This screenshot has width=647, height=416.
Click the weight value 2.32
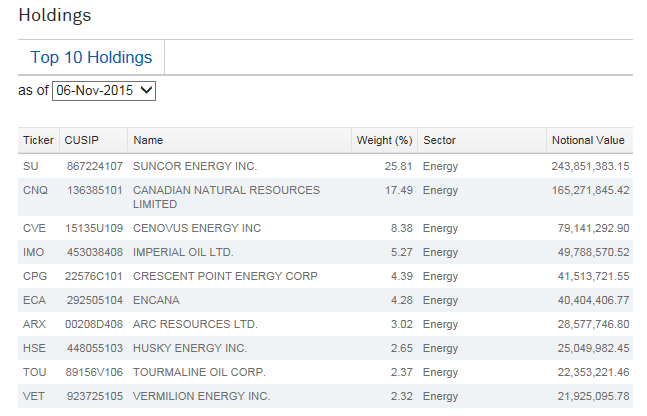point(402,396)
